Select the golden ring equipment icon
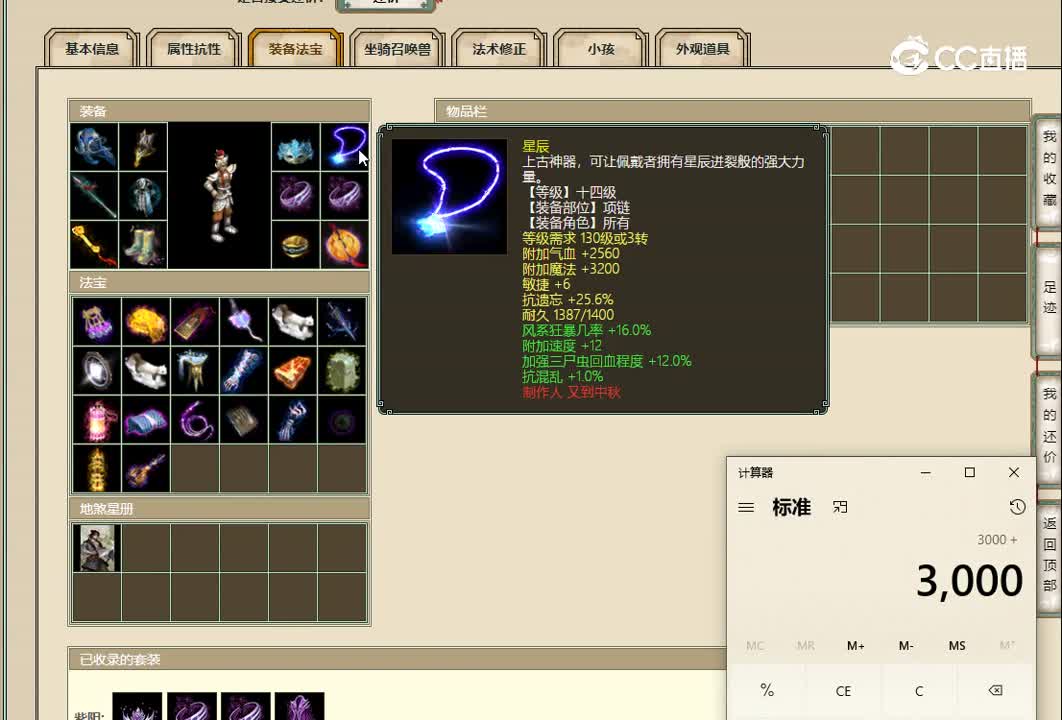This screenshot has height=720, width=1062. (x=295, y=245)
